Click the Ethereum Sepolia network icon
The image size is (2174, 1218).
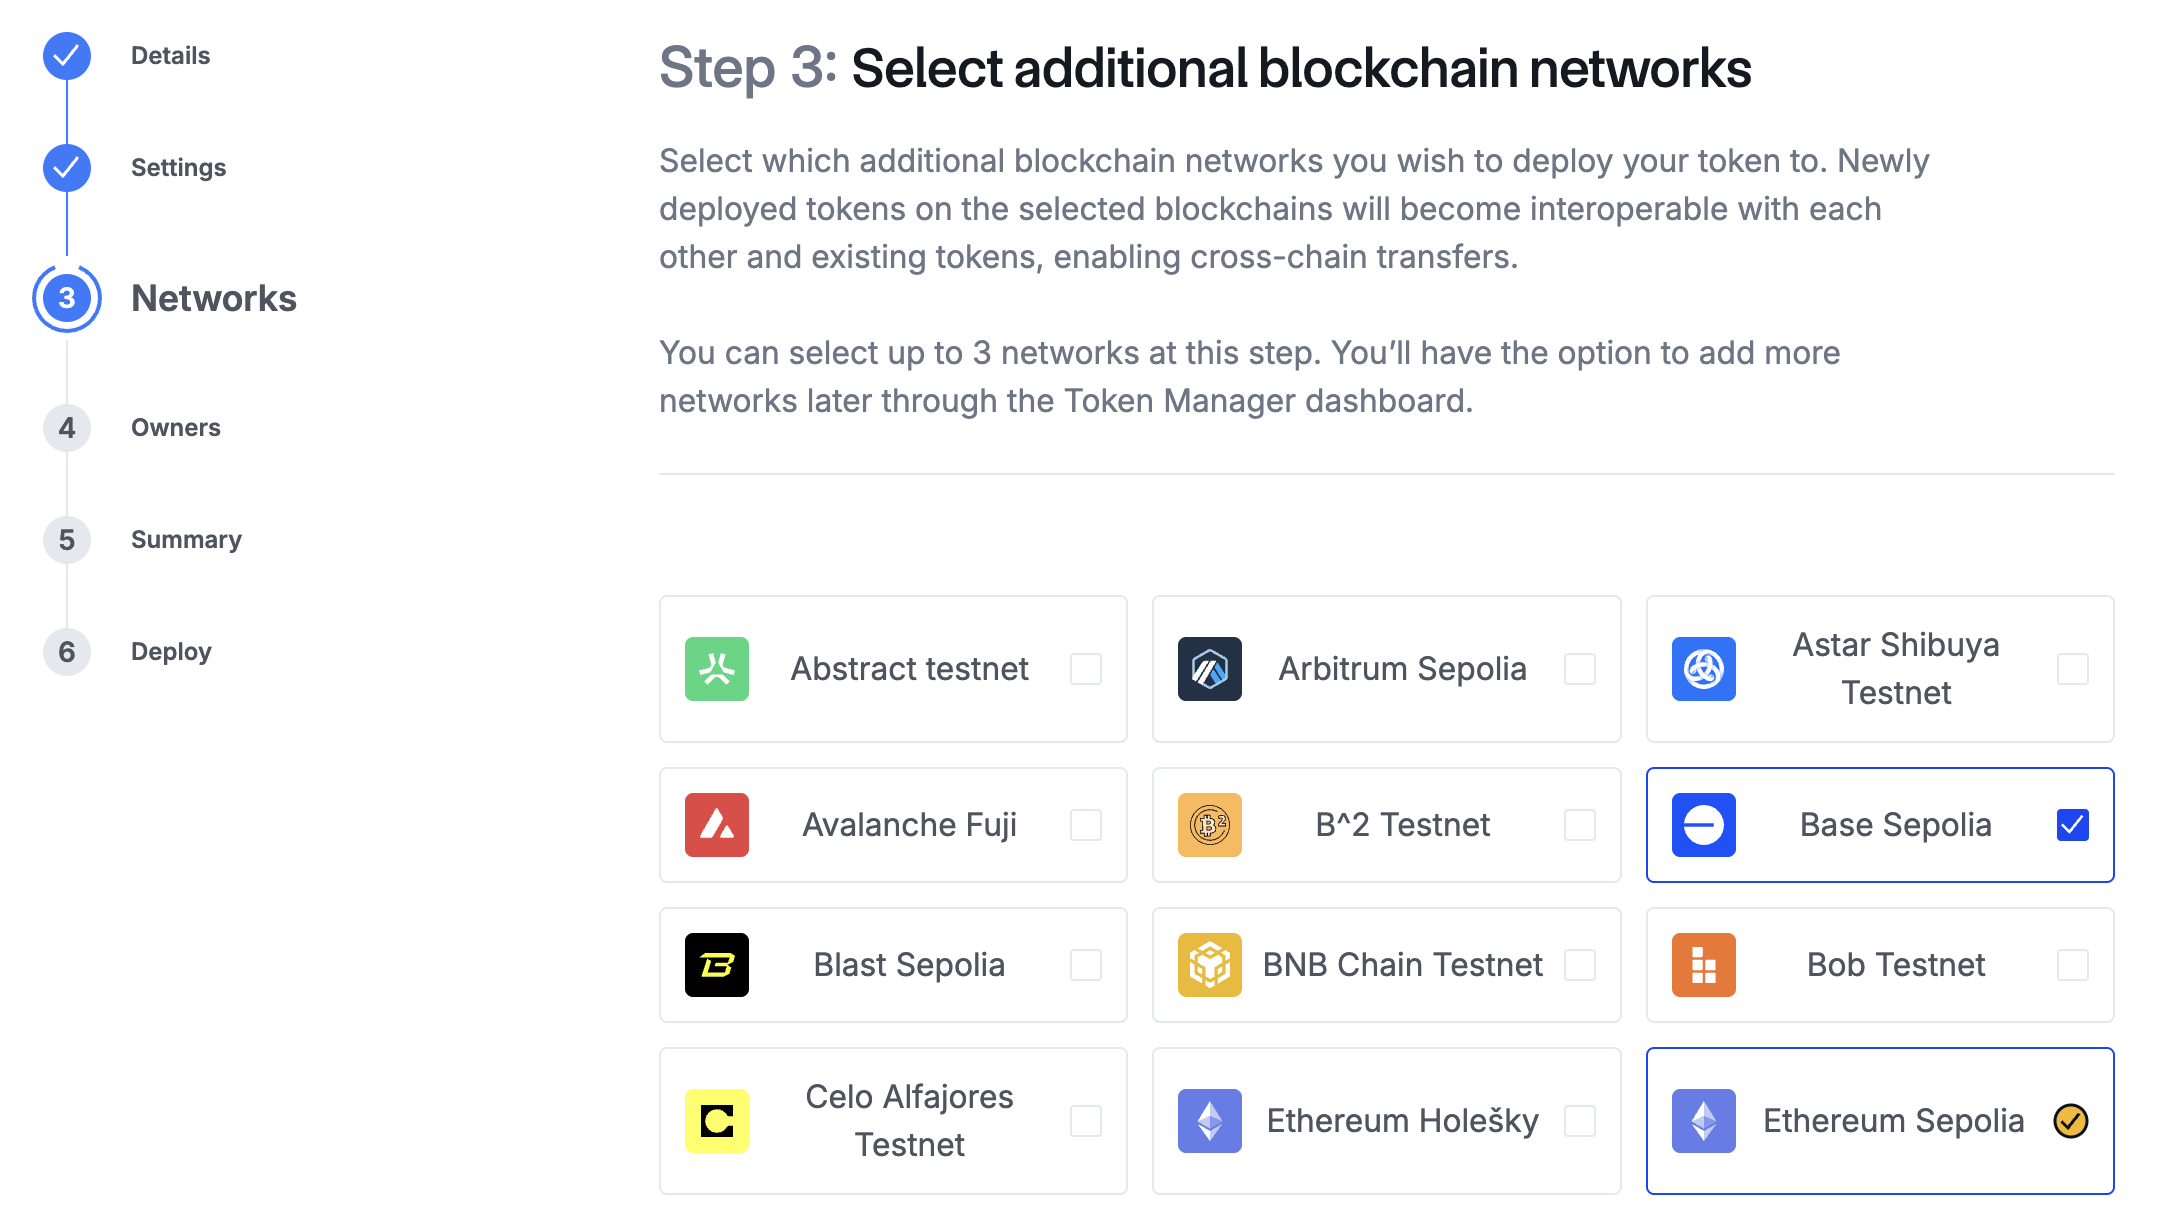pyautogui.click(x=1703, y=1121)
